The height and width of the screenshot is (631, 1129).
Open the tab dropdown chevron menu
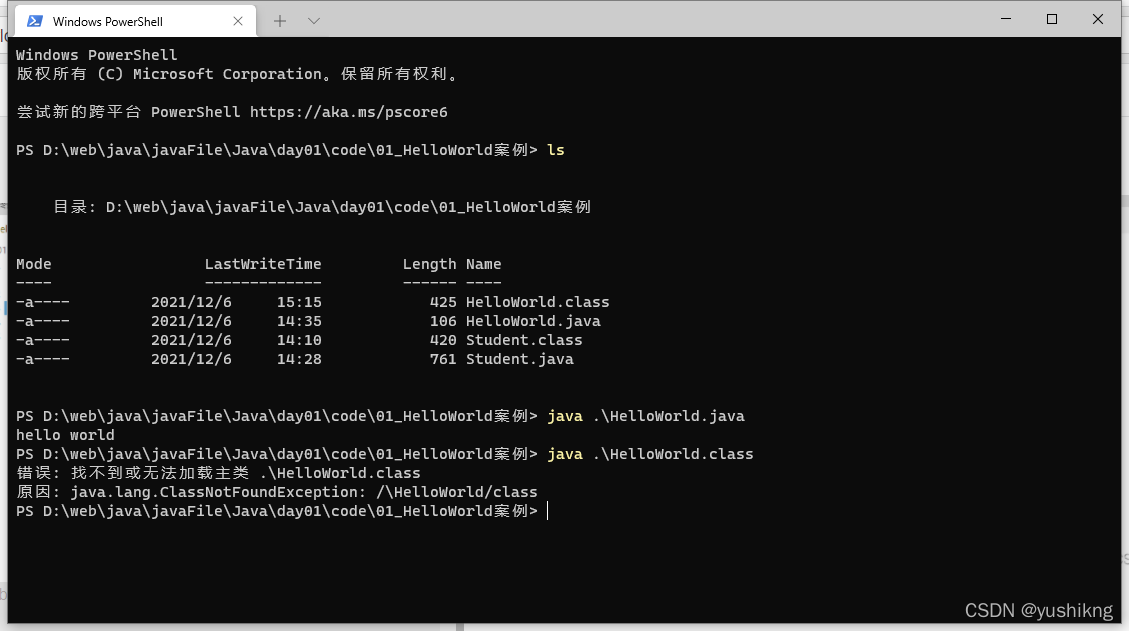[314, 20]
